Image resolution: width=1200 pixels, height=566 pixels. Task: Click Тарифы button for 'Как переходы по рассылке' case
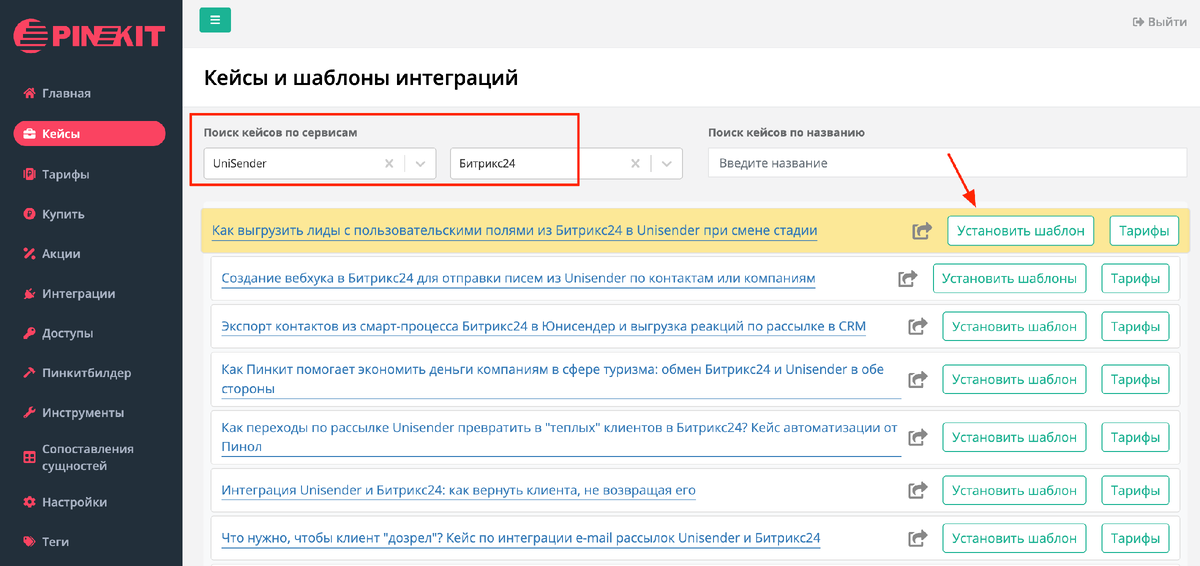[x=1135, y=438]
